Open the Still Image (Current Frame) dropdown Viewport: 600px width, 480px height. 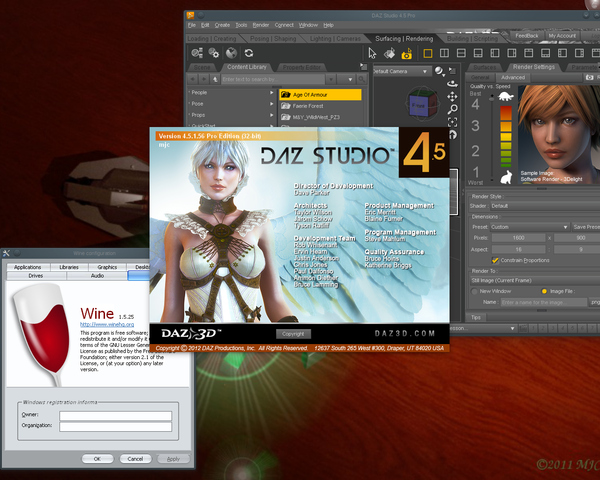point(535,281)
